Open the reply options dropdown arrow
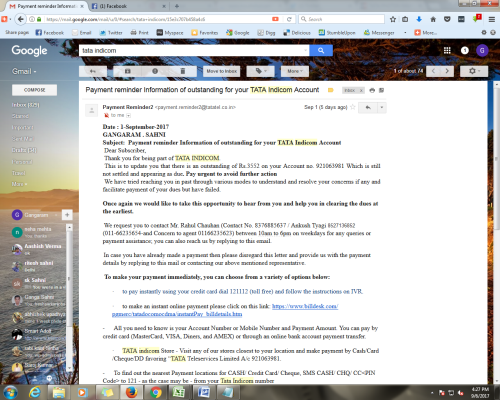500x400 pixels. tap(382, 107)
